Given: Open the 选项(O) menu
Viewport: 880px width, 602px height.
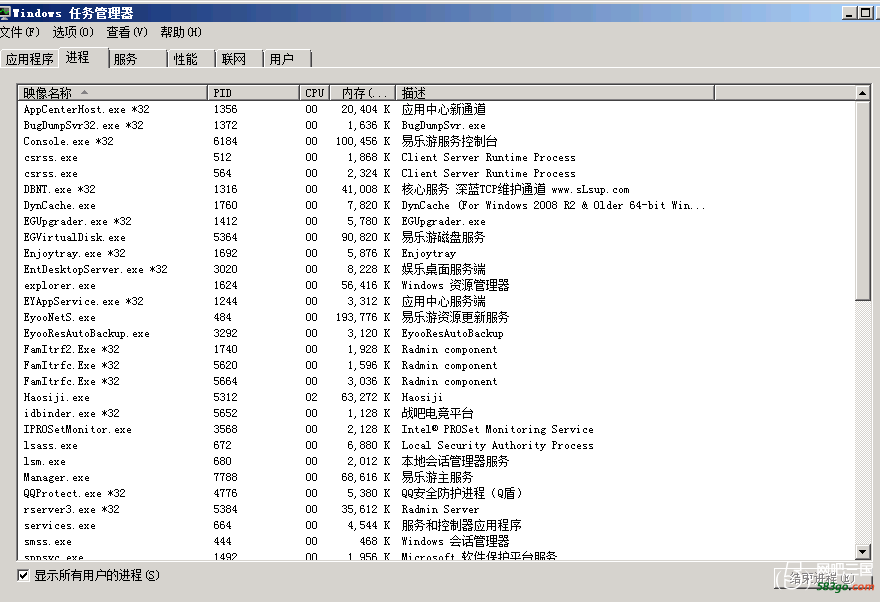Looking at the screenshot, I should [x=73, y=32].
